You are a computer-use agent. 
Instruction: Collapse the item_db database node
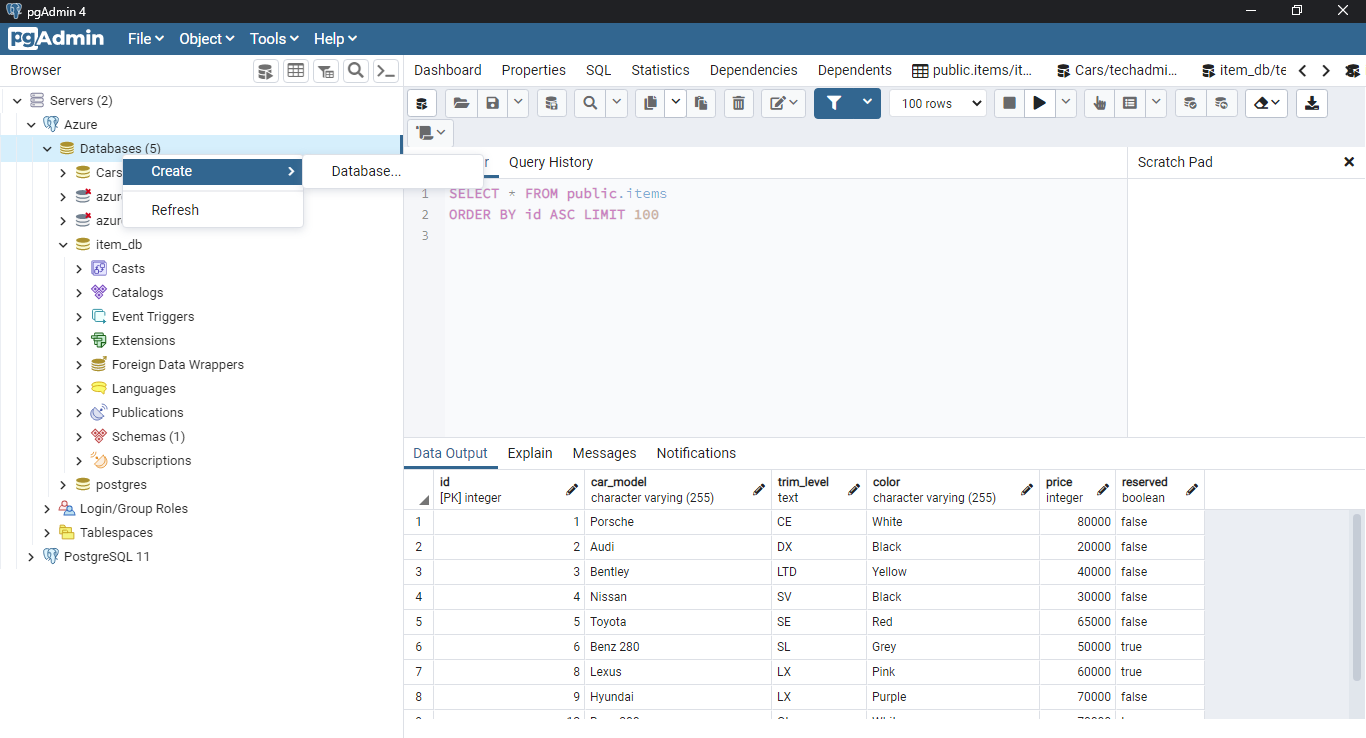63,244
